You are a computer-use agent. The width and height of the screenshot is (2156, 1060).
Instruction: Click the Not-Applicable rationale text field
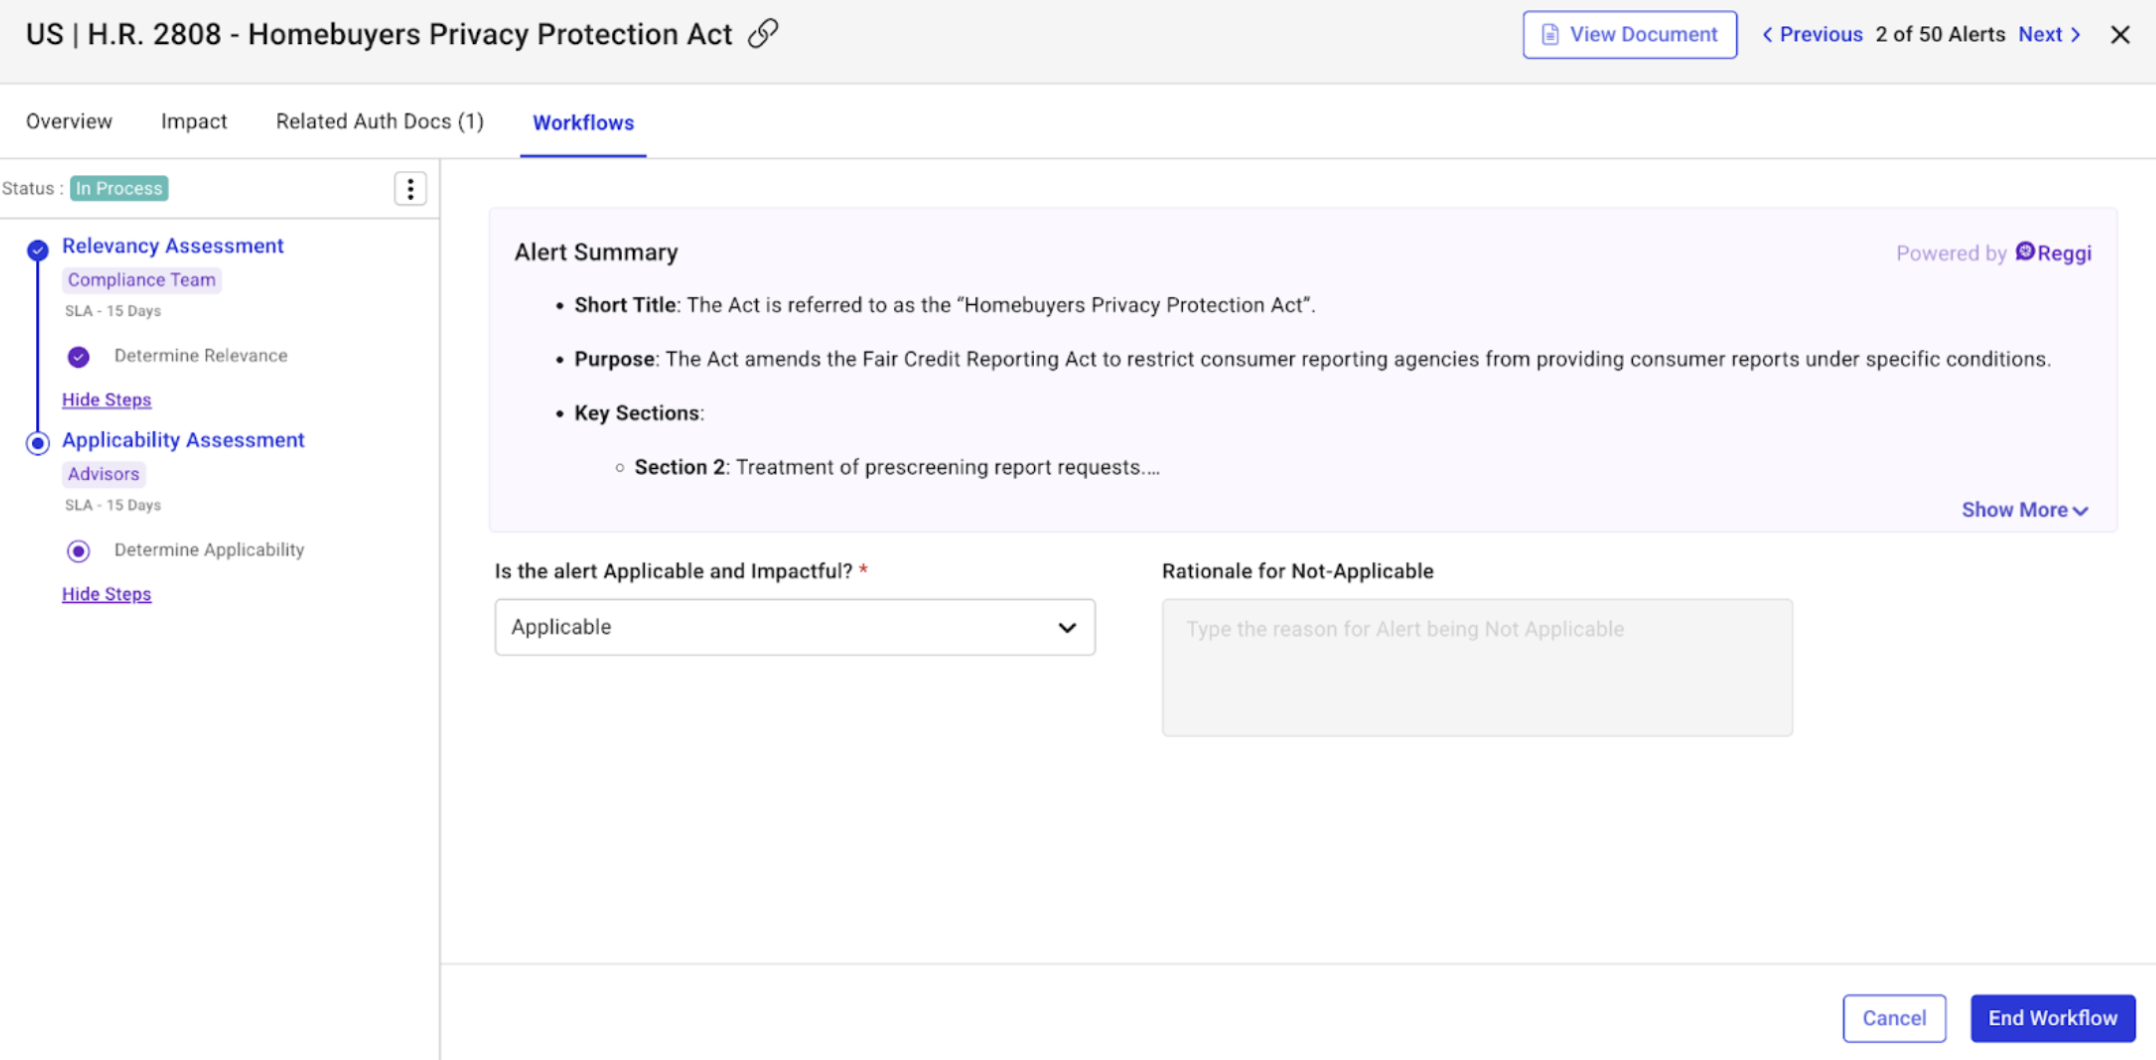click(x=1476, y=667)
